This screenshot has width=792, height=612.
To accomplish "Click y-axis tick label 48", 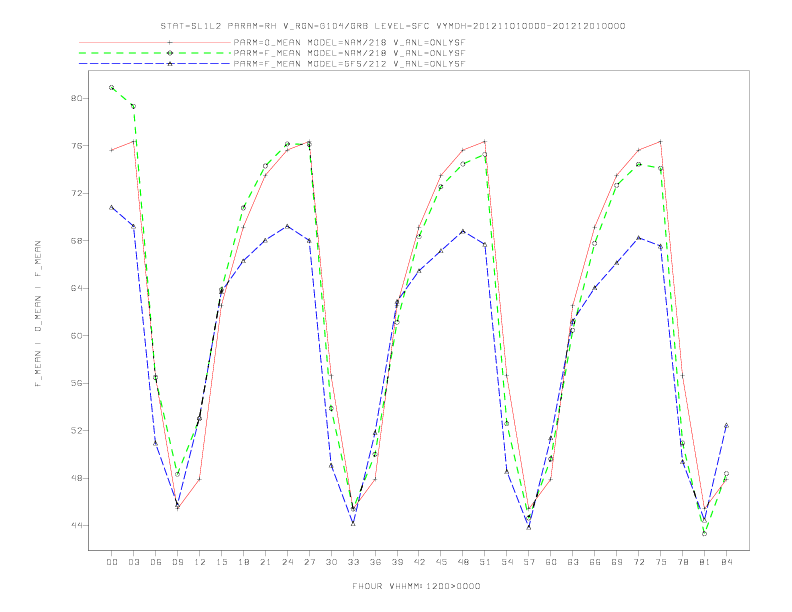I will pyautogui.click(x=76, y=478).
